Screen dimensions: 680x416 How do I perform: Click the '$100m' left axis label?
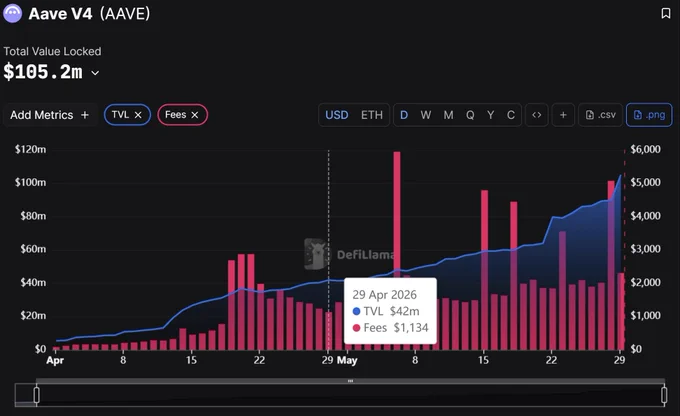point(30,182)
